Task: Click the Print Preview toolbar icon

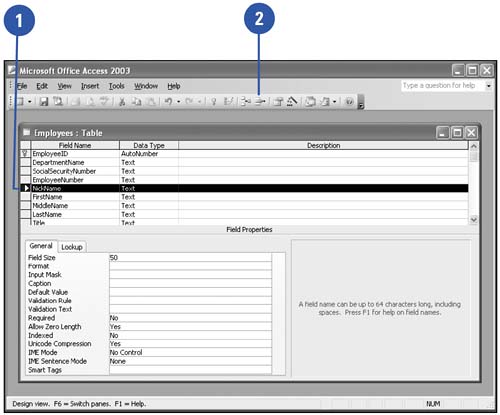Action: [90, 101]
